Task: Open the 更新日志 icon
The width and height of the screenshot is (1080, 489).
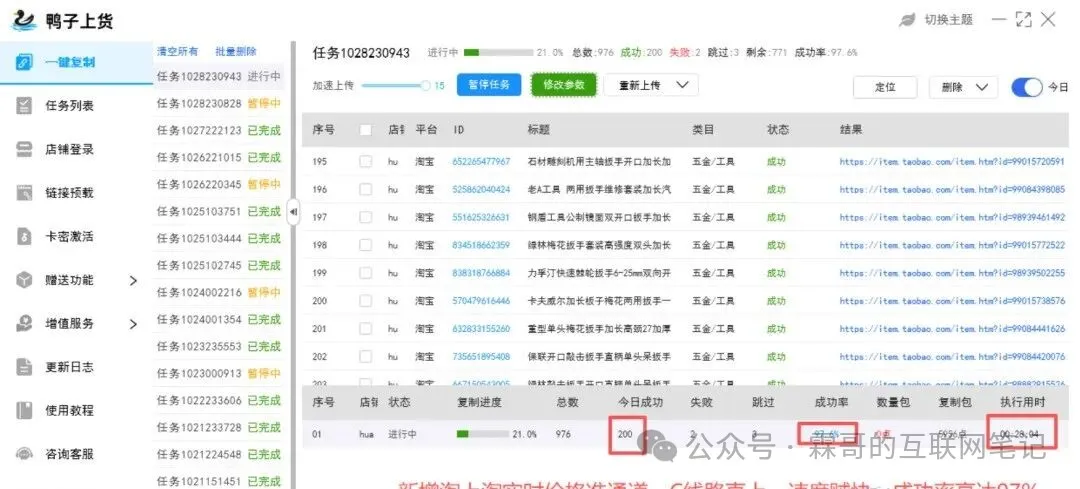Action: (x=24, y=367)
